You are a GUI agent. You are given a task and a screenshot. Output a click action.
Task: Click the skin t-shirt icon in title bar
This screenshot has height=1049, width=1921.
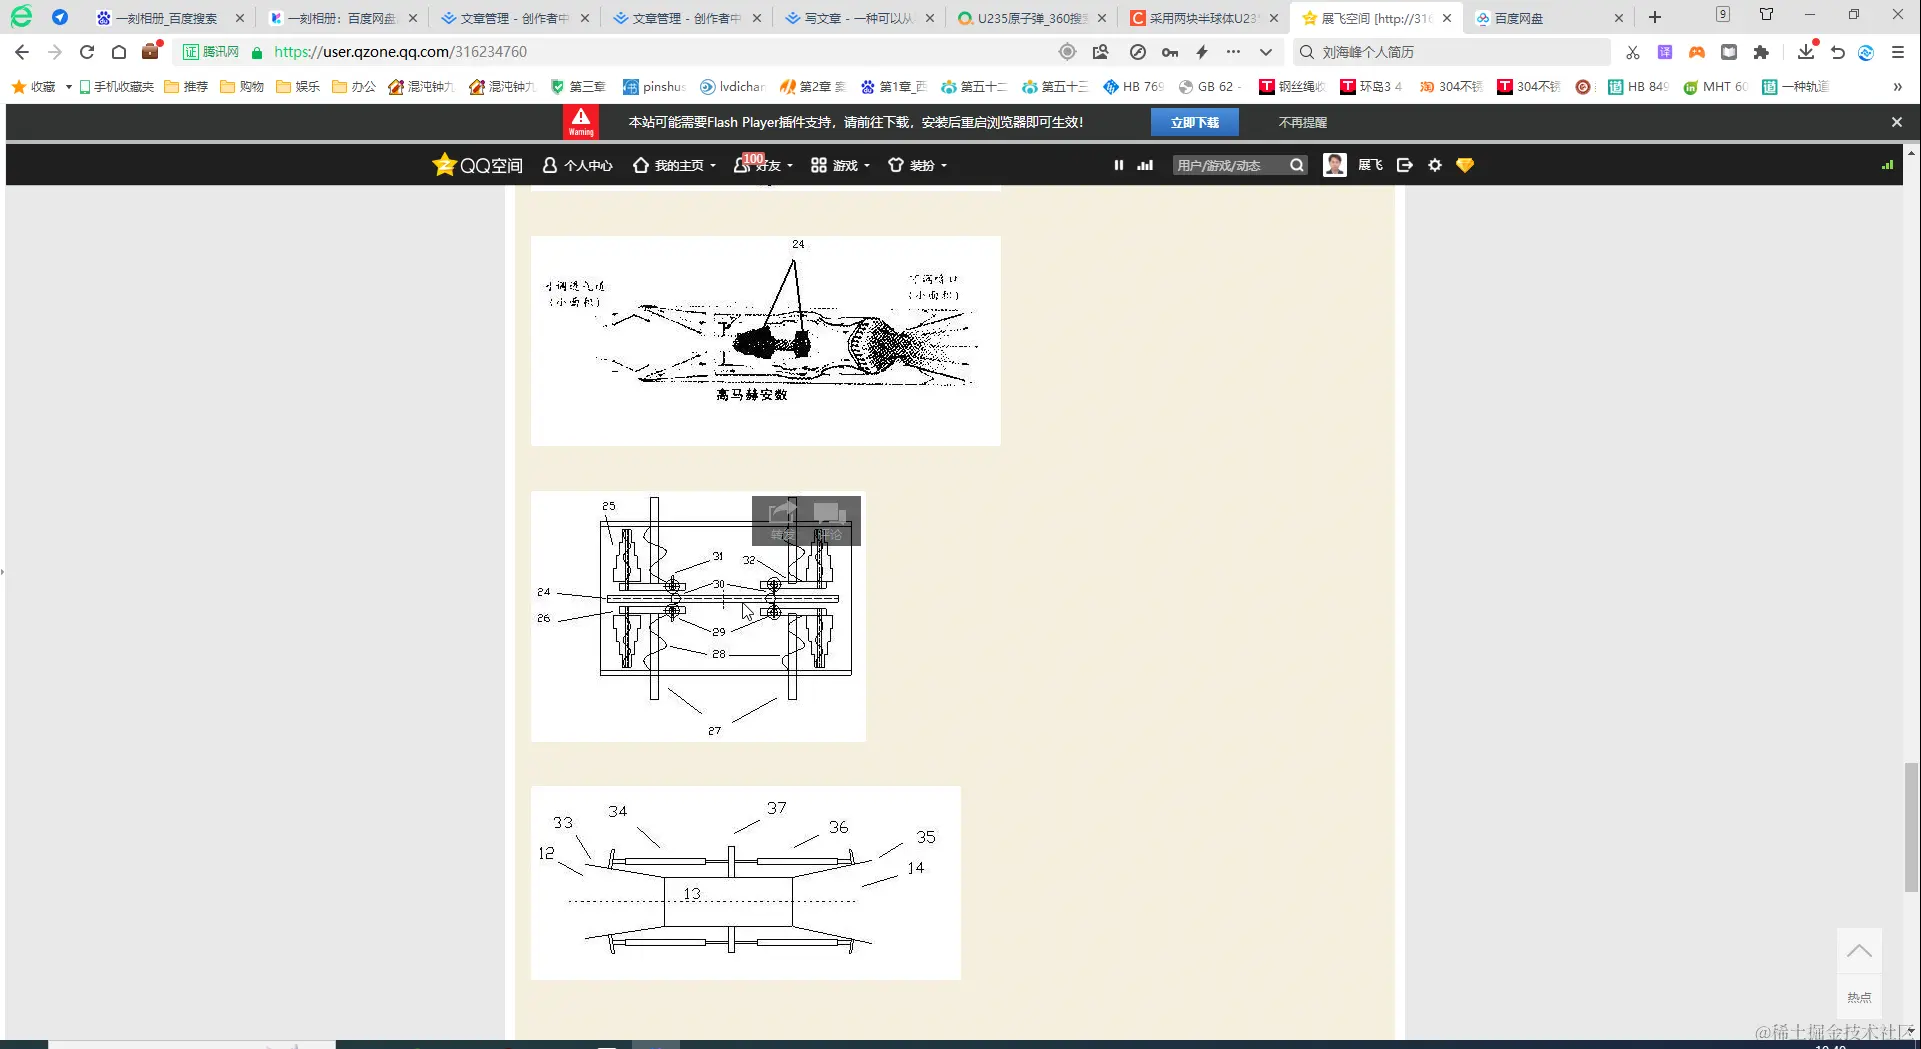[1767, 15]
